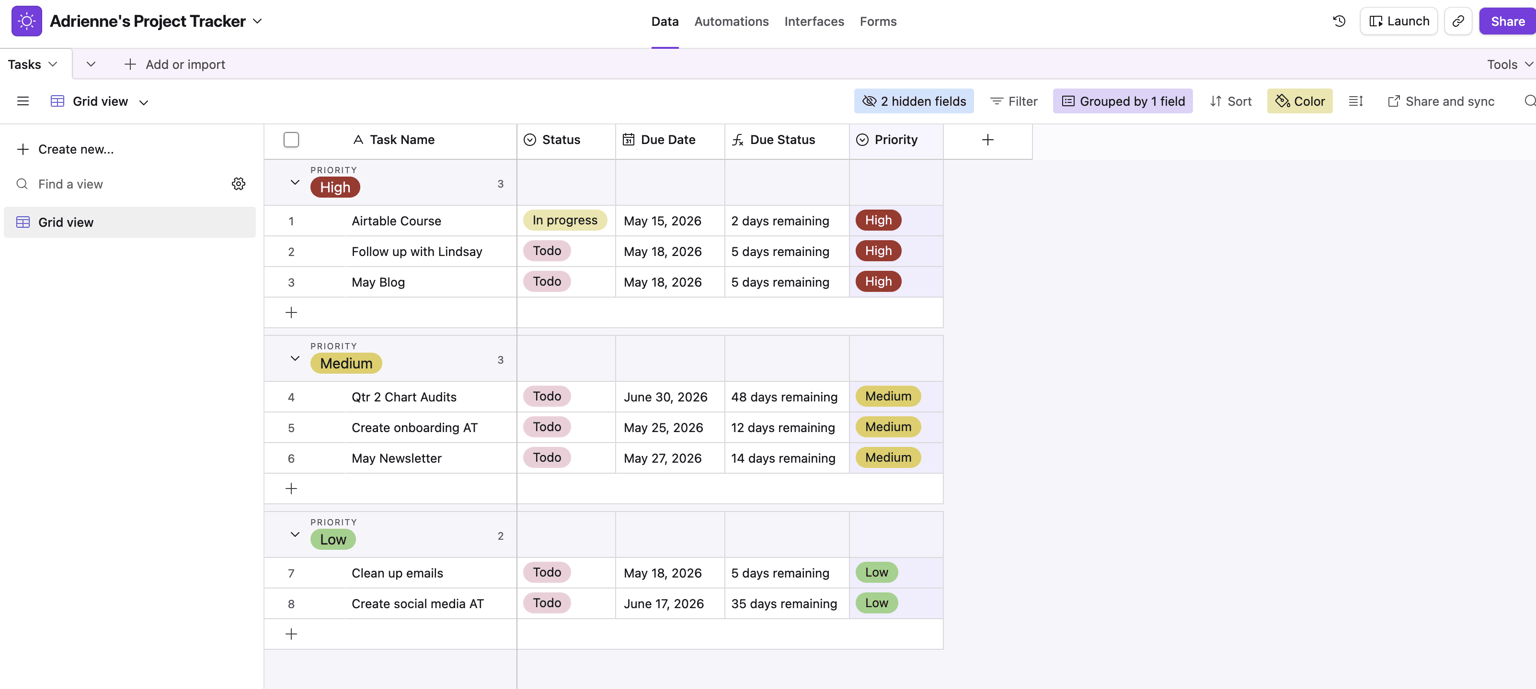This screenshot has width=1536, height=689.
Task: Add a row to High group
Action: click(291, 313)
